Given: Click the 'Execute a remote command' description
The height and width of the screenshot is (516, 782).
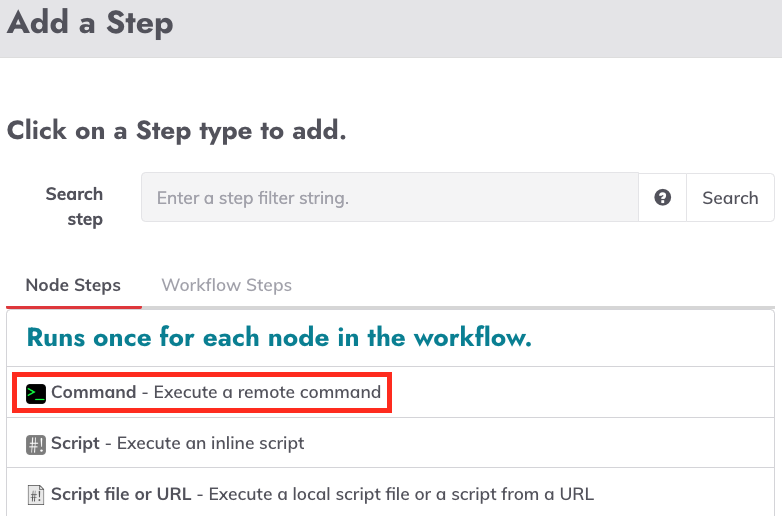Looking at the screenshot, I should click(x=267, y=392).
